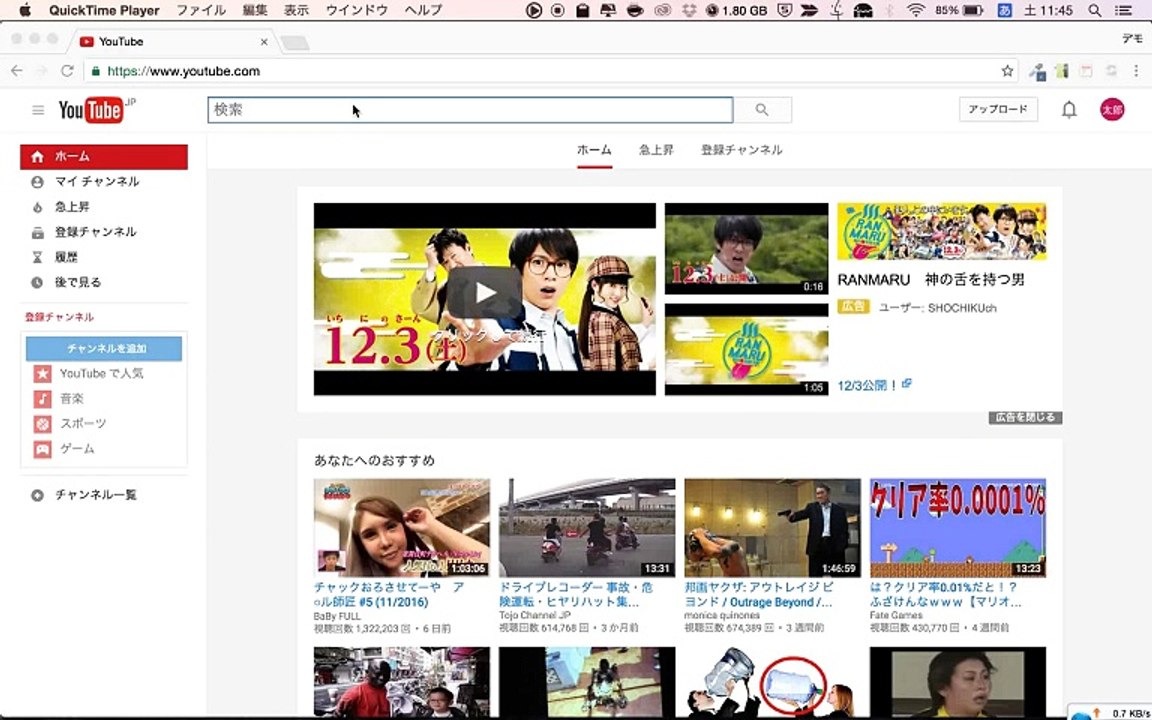Click the マイ チャンネル person icon
Viewport: 1152px width, 720px height.
pyautogui.click(x=37, y=181)
